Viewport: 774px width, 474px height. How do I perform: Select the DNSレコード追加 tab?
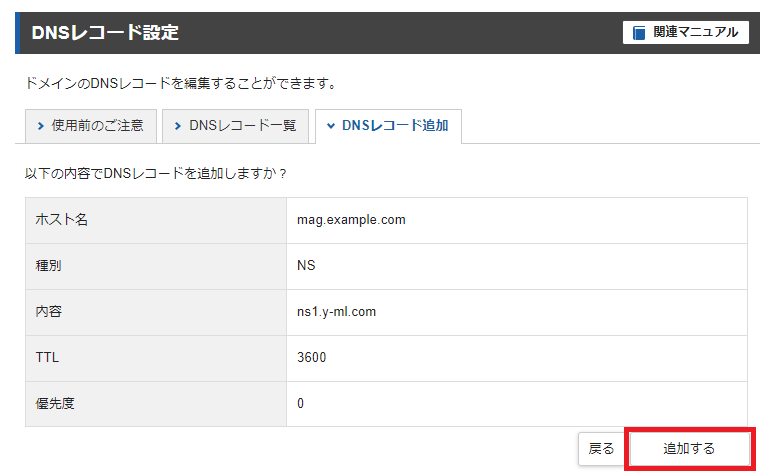(388, 126)
